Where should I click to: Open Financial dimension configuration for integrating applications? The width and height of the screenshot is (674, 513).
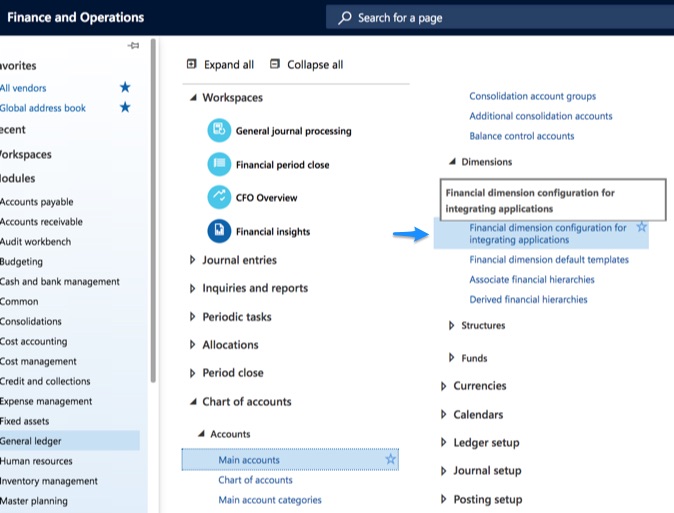[x=548, y=233]
